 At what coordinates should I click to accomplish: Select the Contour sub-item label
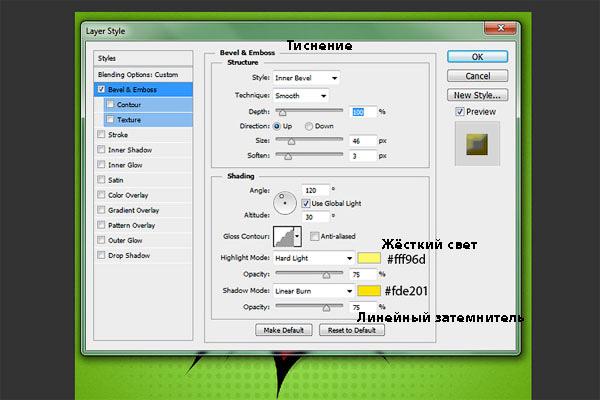129,104
